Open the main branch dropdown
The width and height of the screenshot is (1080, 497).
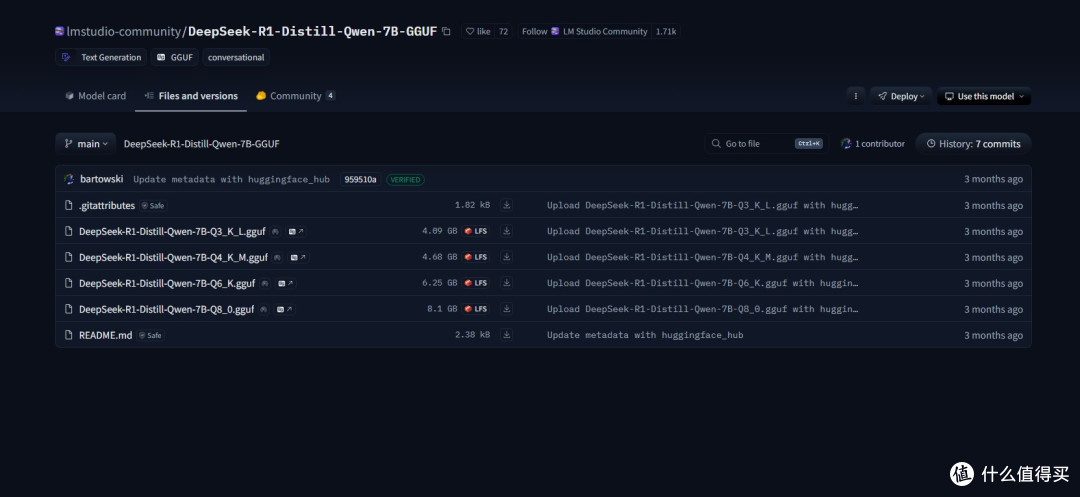coord(86,144)
